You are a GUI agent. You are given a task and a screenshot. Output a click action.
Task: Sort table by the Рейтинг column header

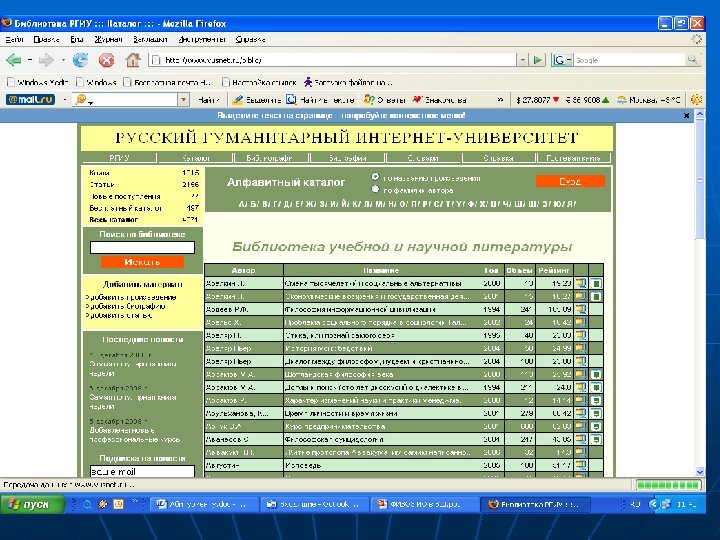click(554, 270)
